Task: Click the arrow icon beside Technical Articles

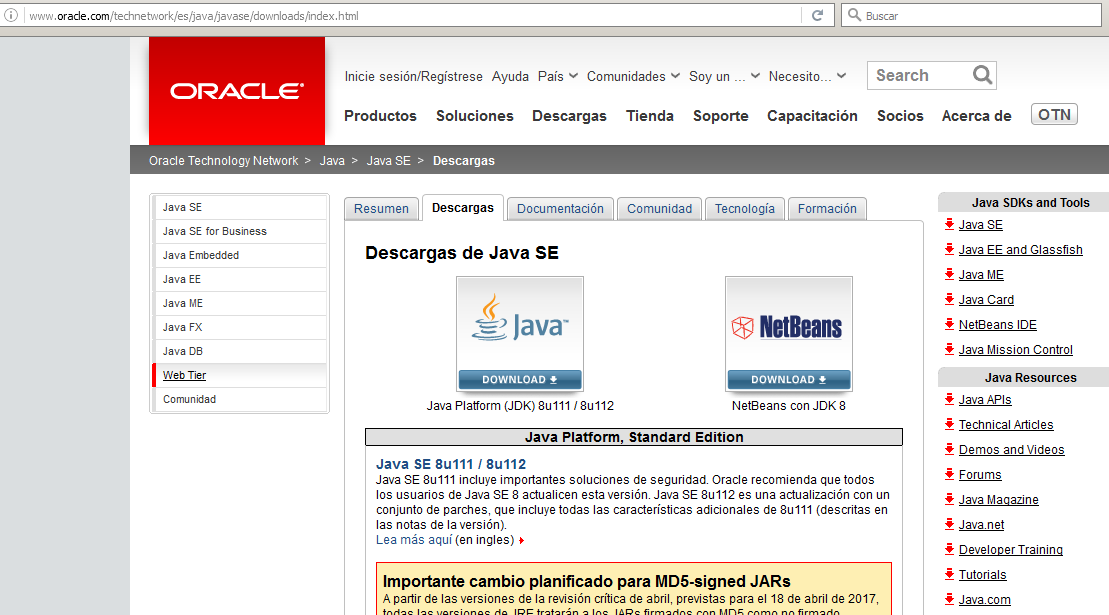Action: pos(949,424)
